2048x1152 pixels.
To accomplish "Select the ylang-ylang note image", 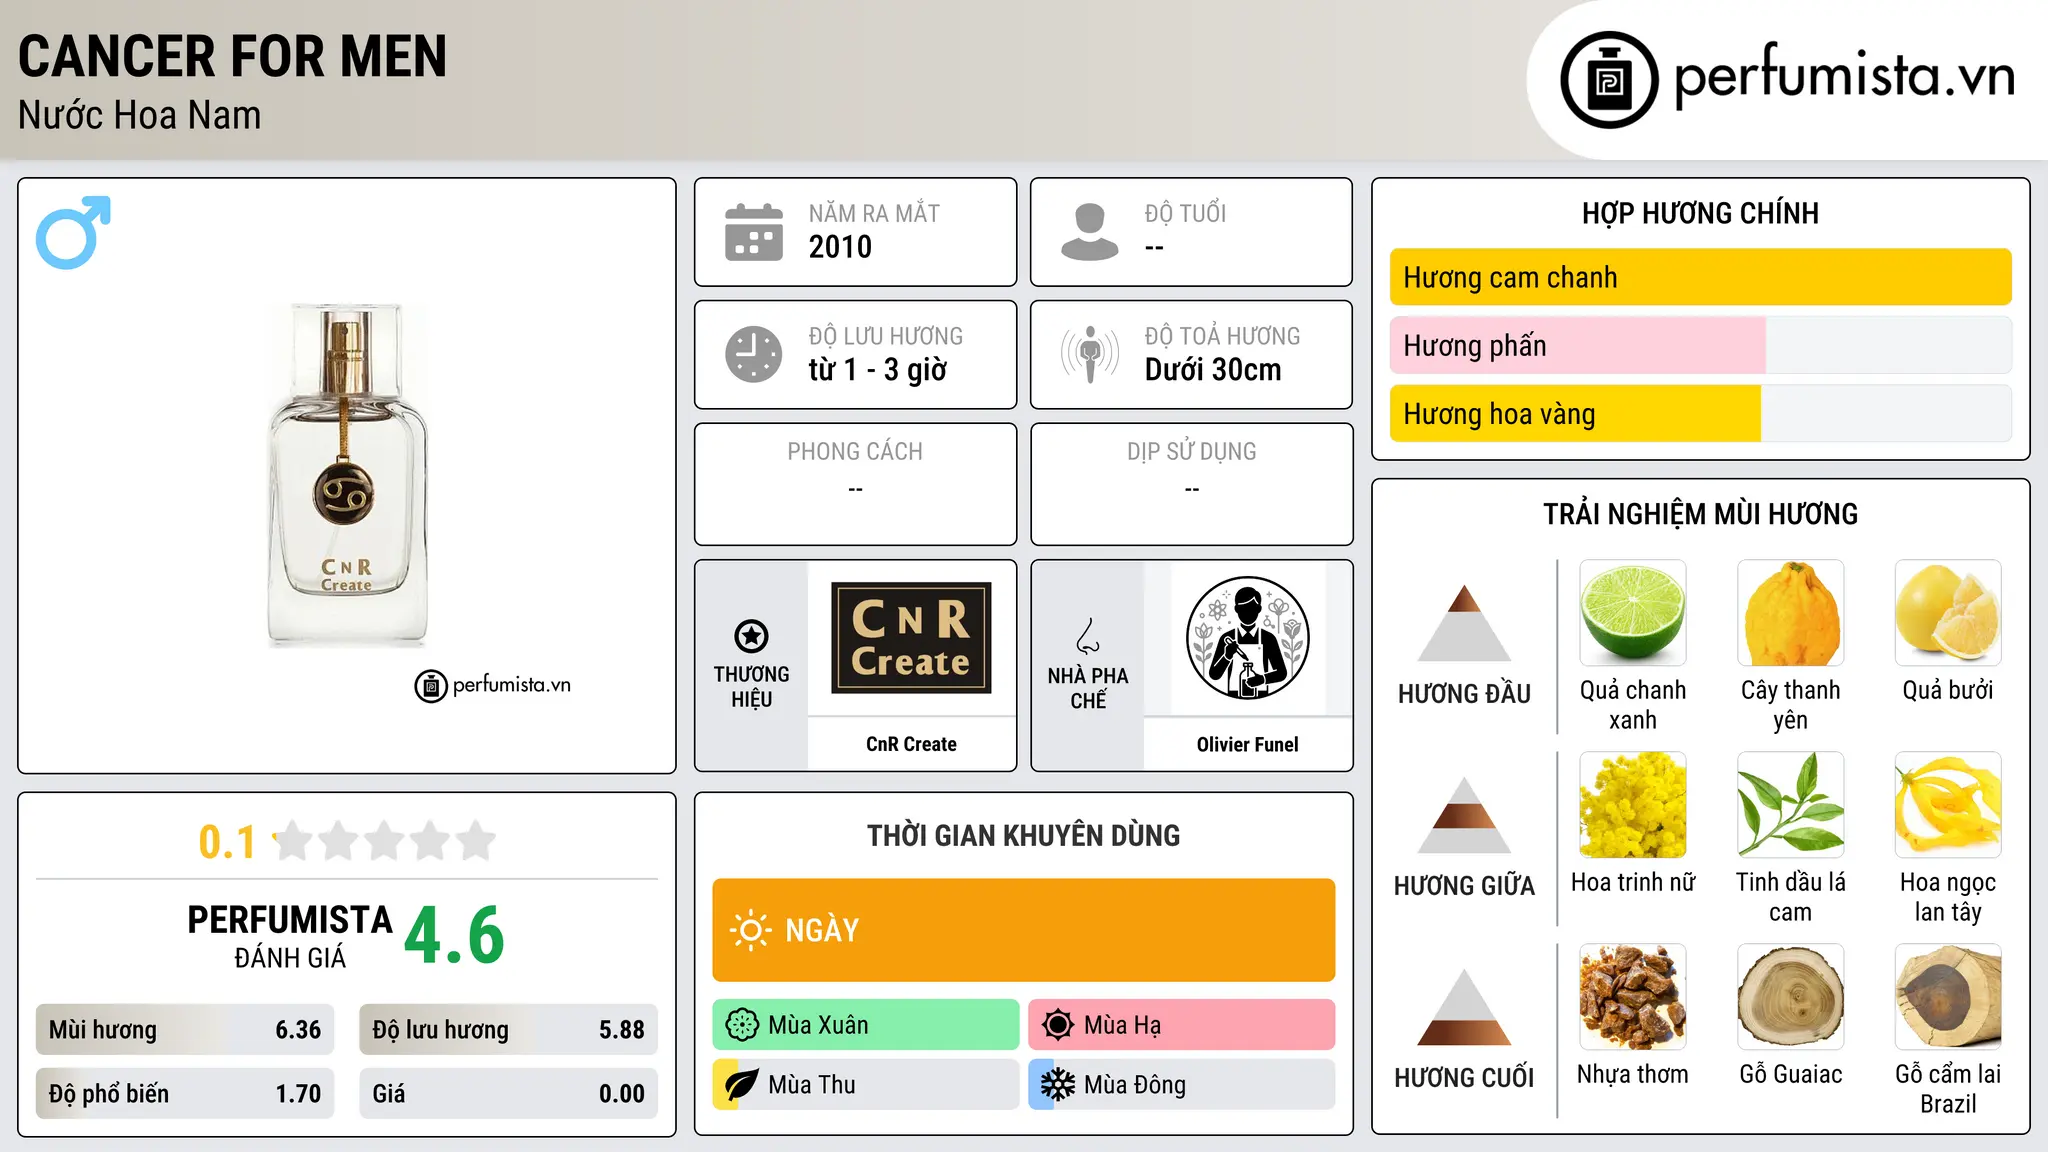I will pyautogui.click(x=1948, y=805).
